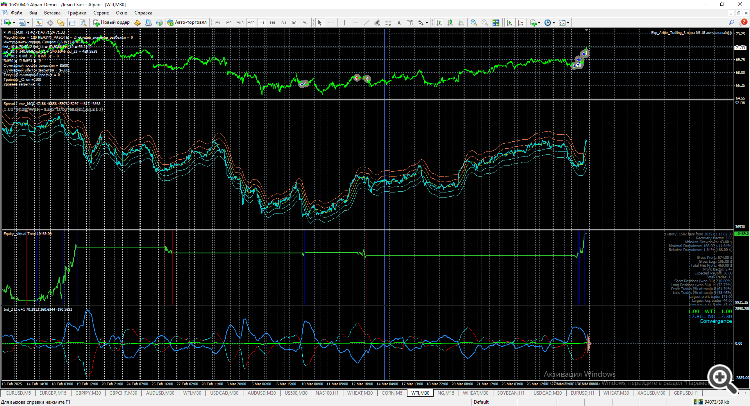This screenshot has width=750, height=406.
Task: Open the Окно menu
Action: (x=121, y=13)
